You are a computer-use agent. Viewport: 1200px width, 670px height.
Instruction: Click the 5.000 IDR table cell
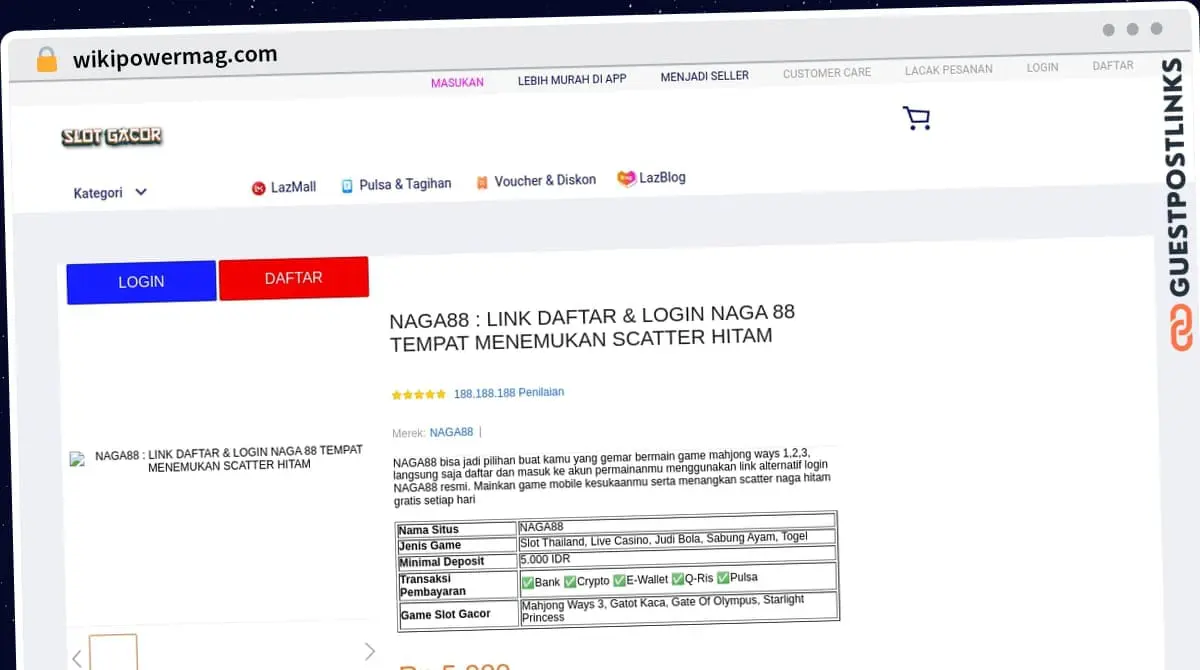[x=677, y=555]
